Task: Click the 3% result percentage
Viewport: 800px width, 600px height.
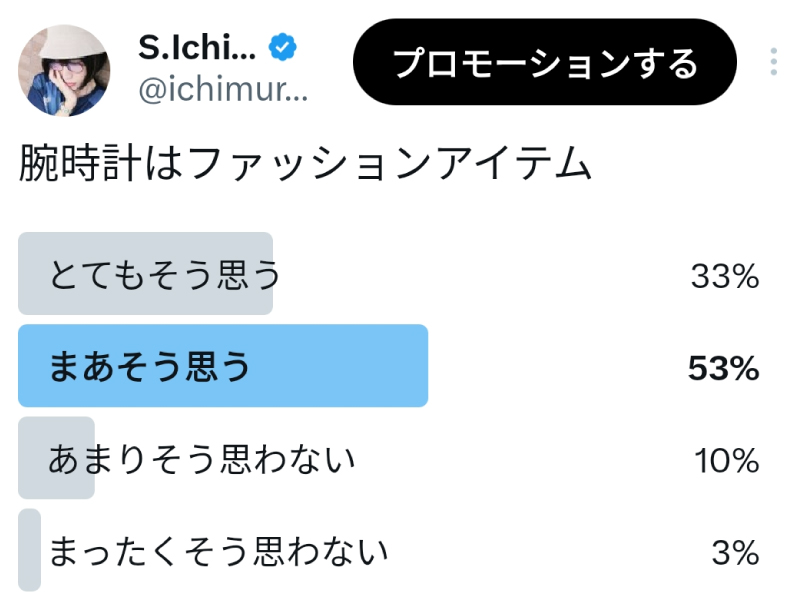Action: (737, 552)
